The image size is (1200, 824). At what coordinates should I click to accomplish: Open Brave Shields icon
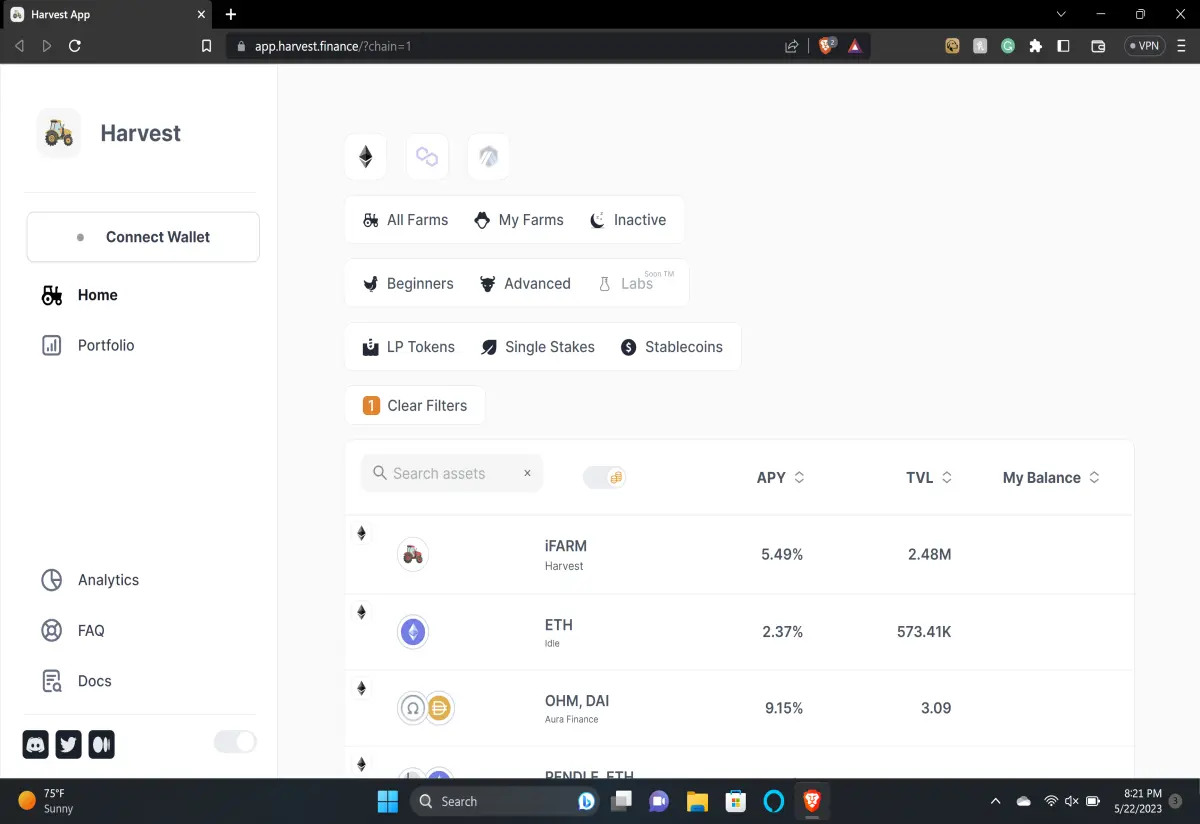coord(827,45)
